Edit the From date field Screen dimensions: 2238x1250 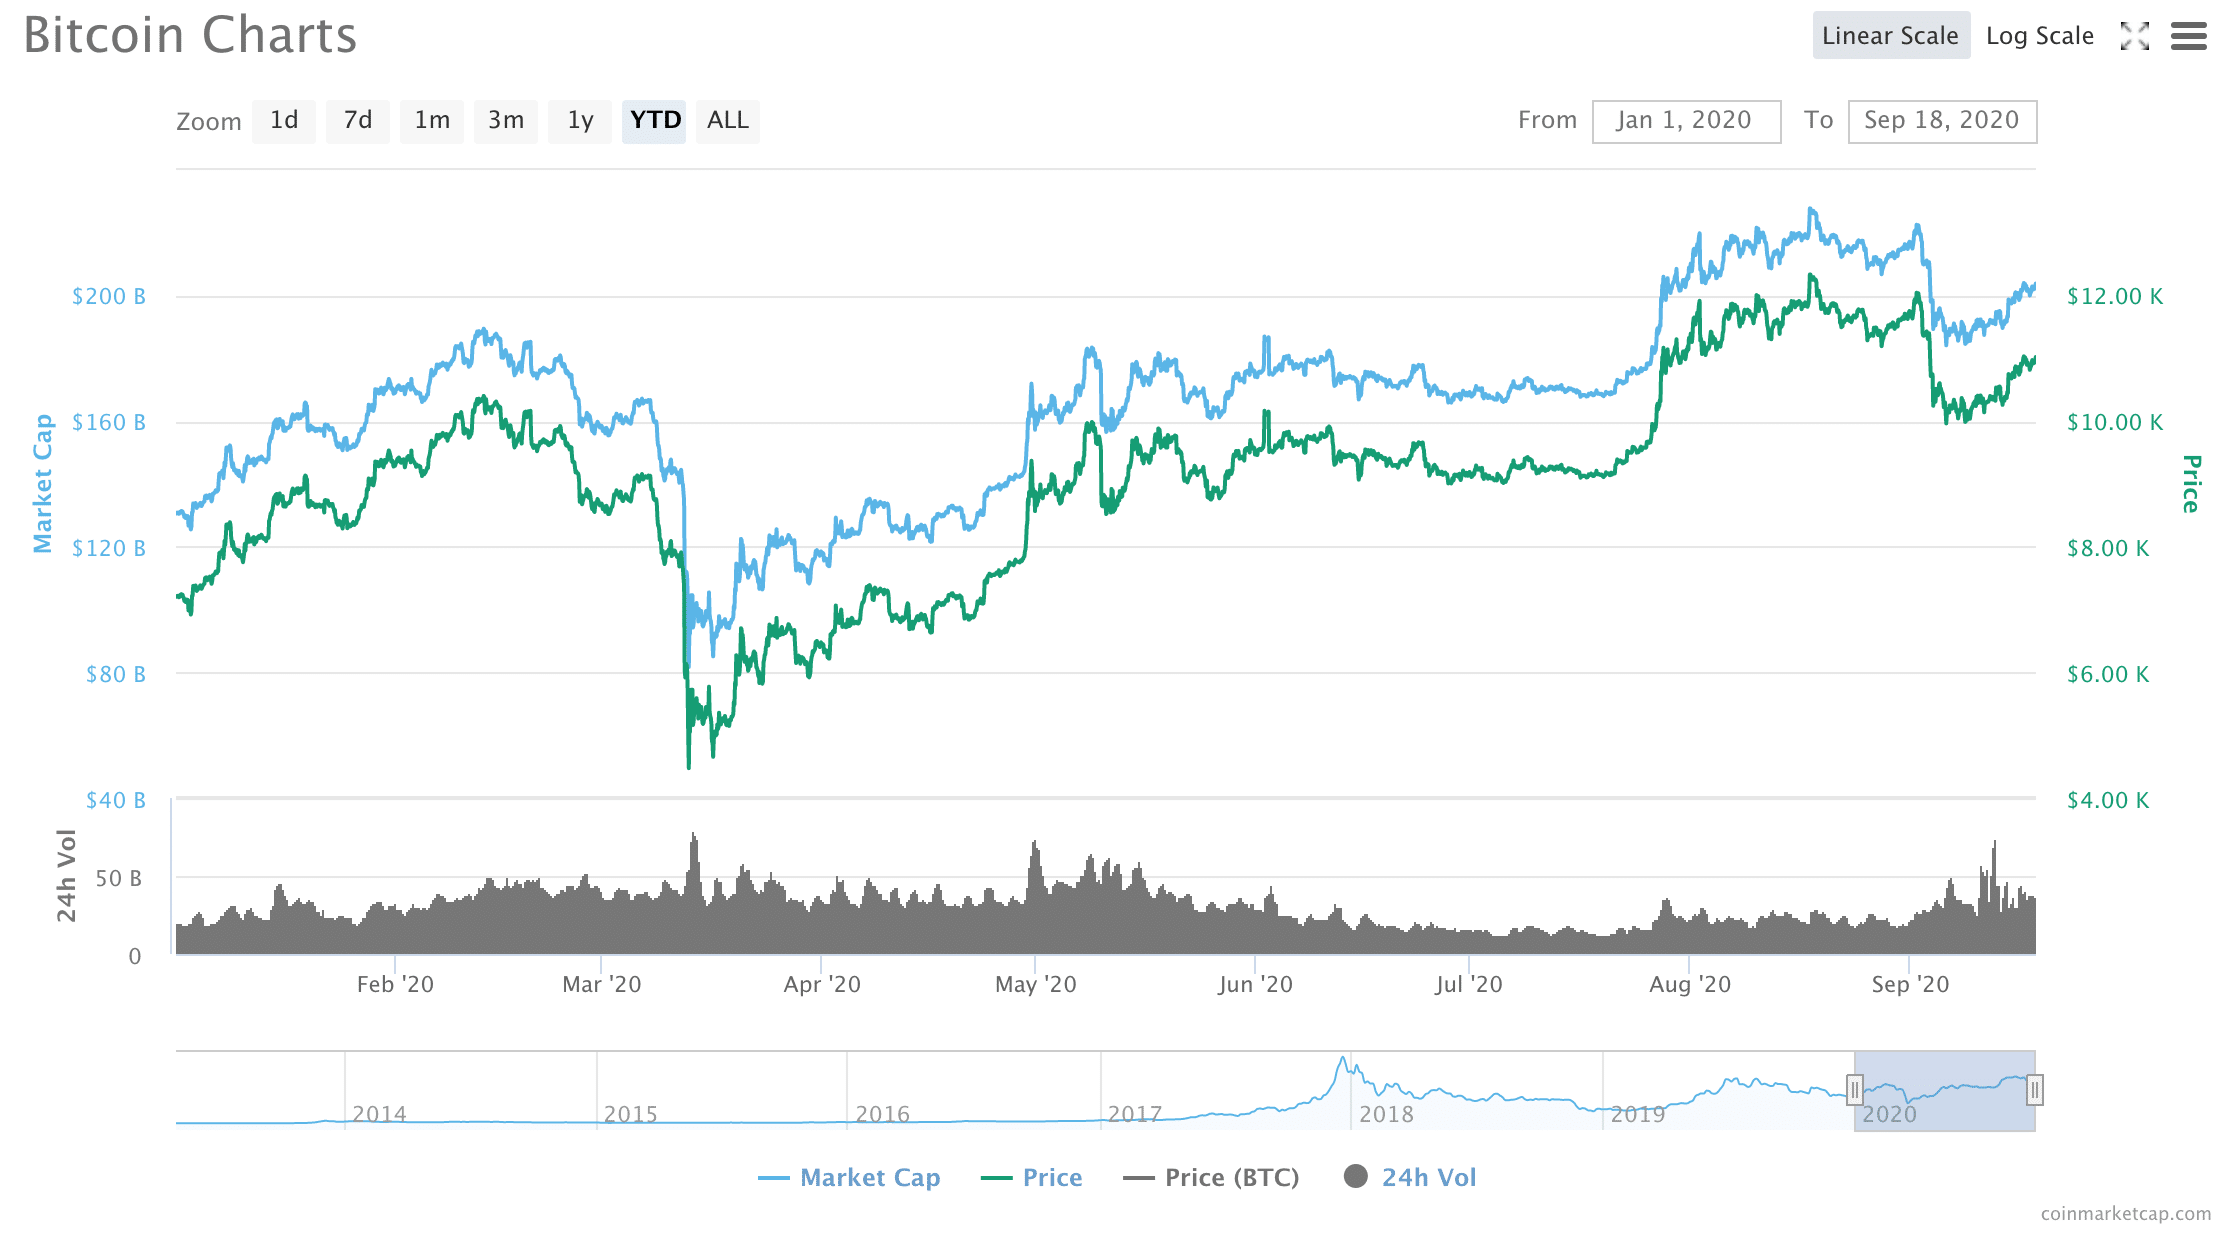[1686, 121]
